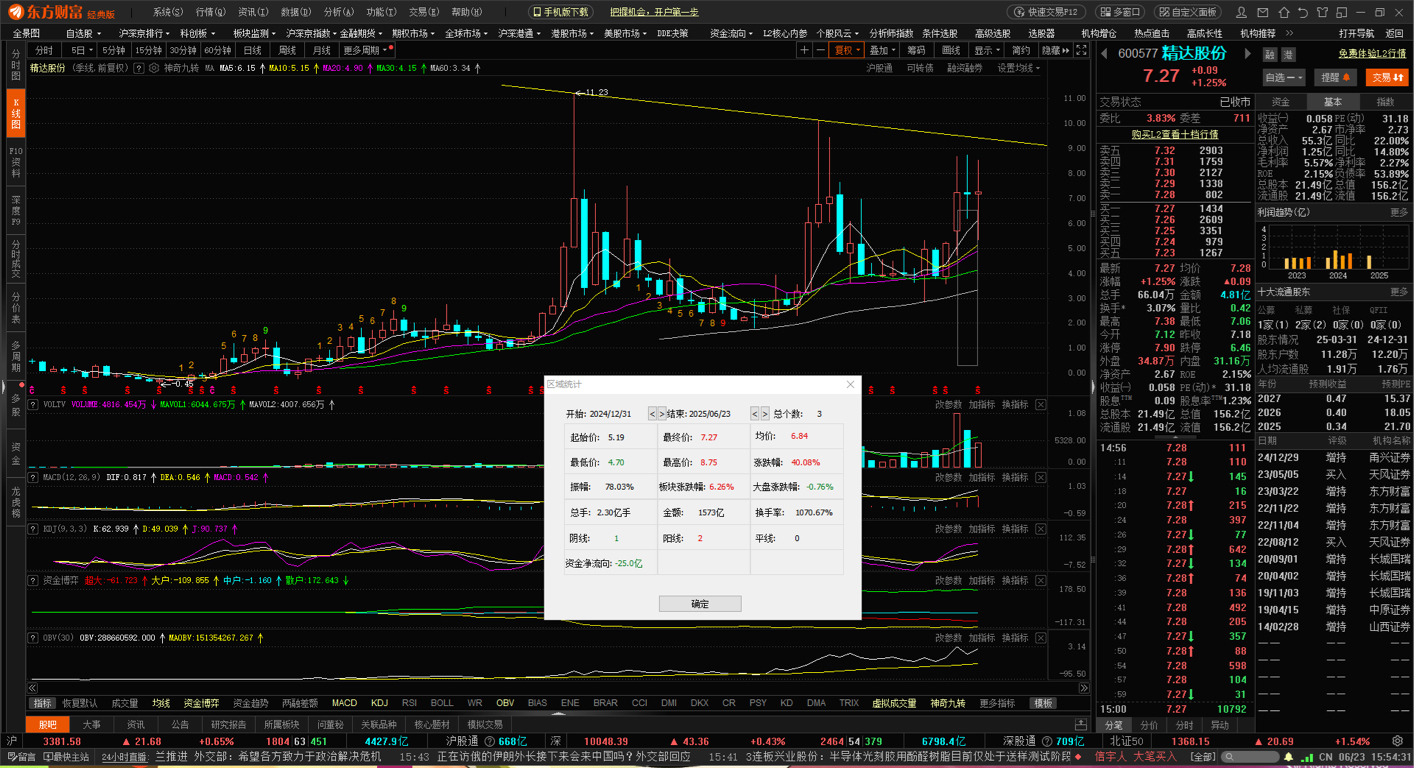Open 购买L2查看十档行情 link
1414x768 pixels.
pos(1175,134)
